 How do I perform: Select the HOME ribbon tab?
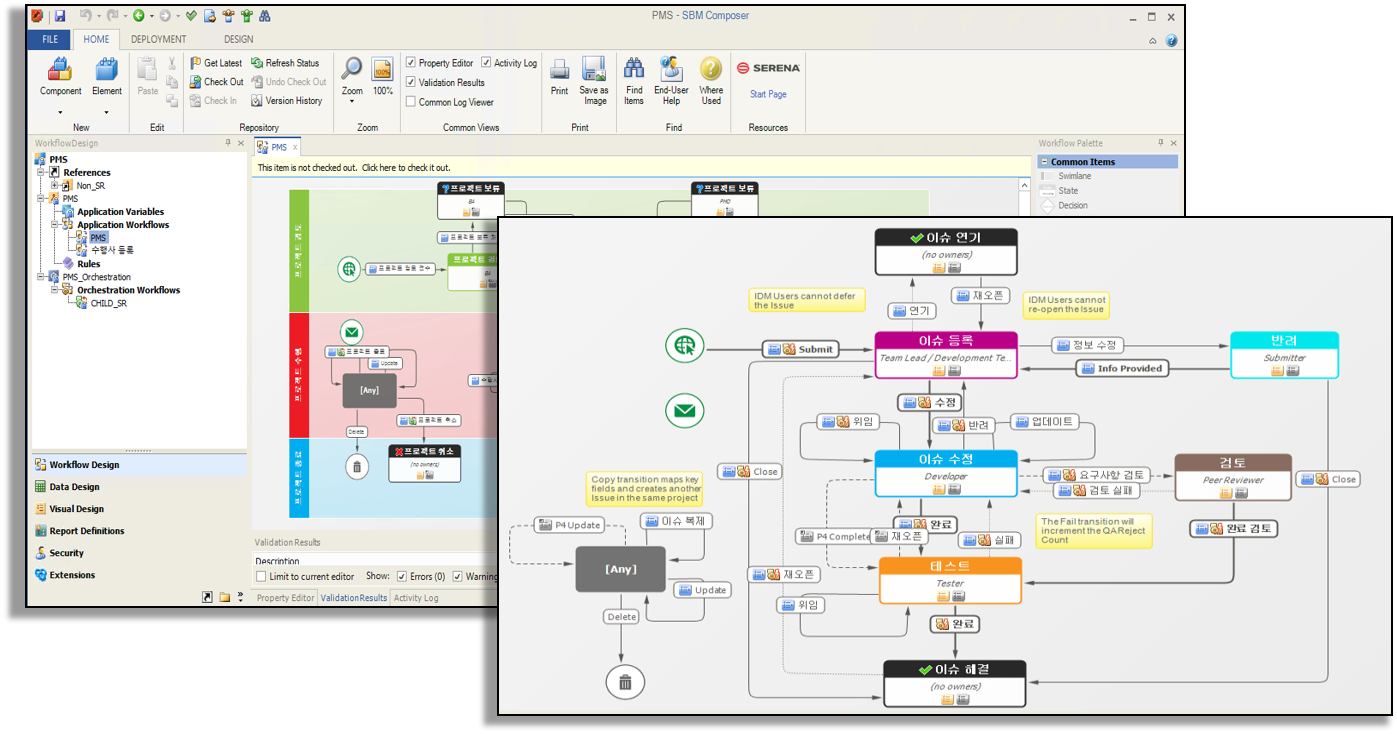click(97, 39)
